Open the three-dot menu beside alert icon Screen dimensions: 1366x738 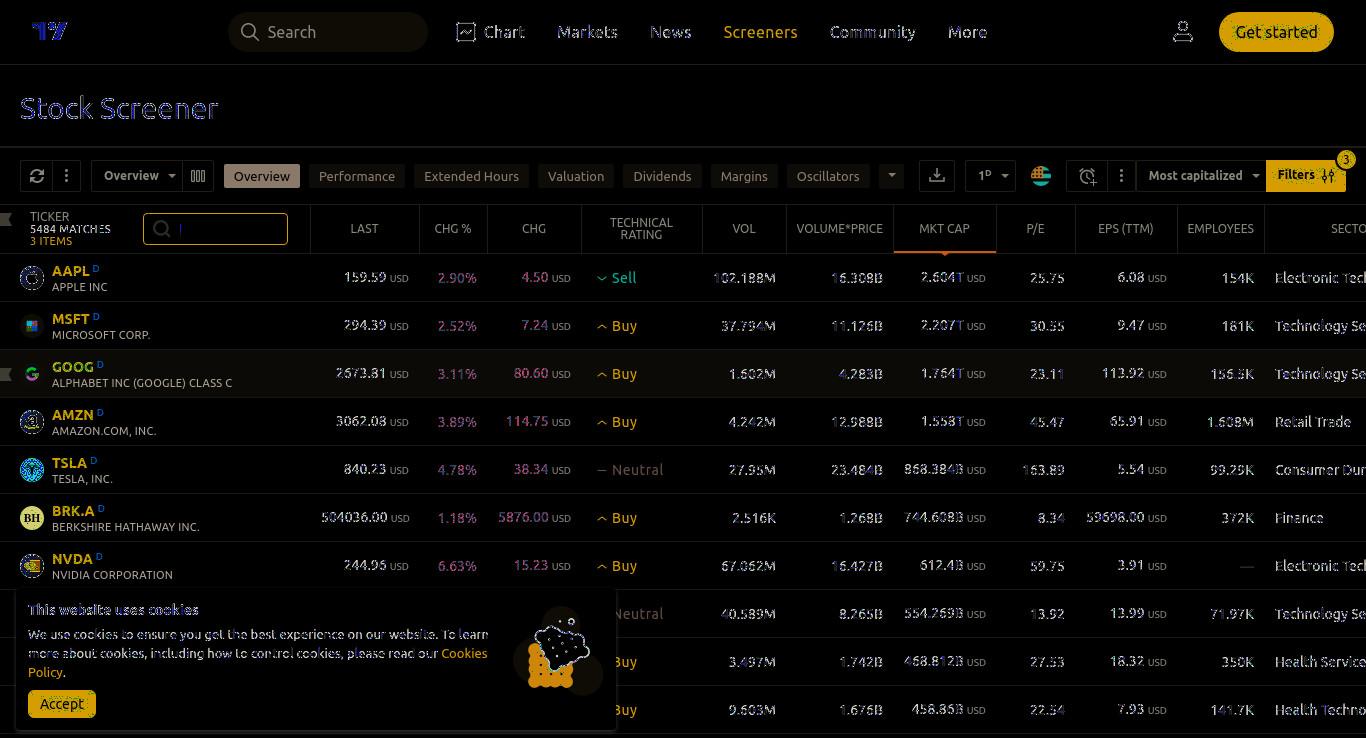[x=1121, y=176]
